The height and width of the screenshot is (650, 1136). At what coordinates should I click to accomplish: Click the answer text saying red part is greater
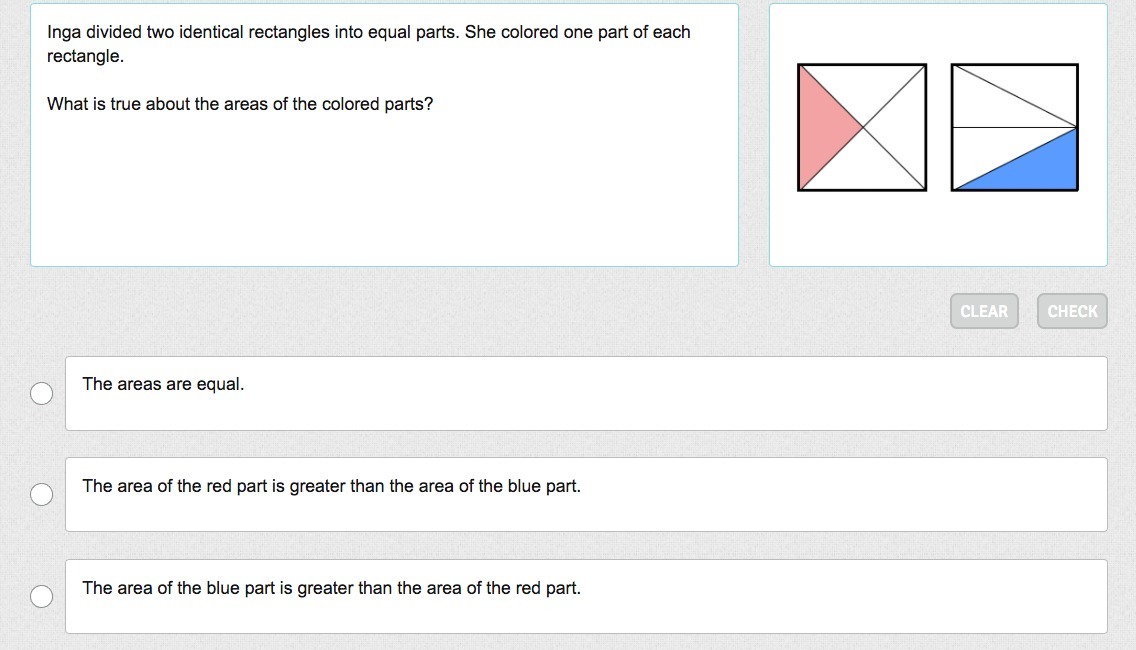331,486
